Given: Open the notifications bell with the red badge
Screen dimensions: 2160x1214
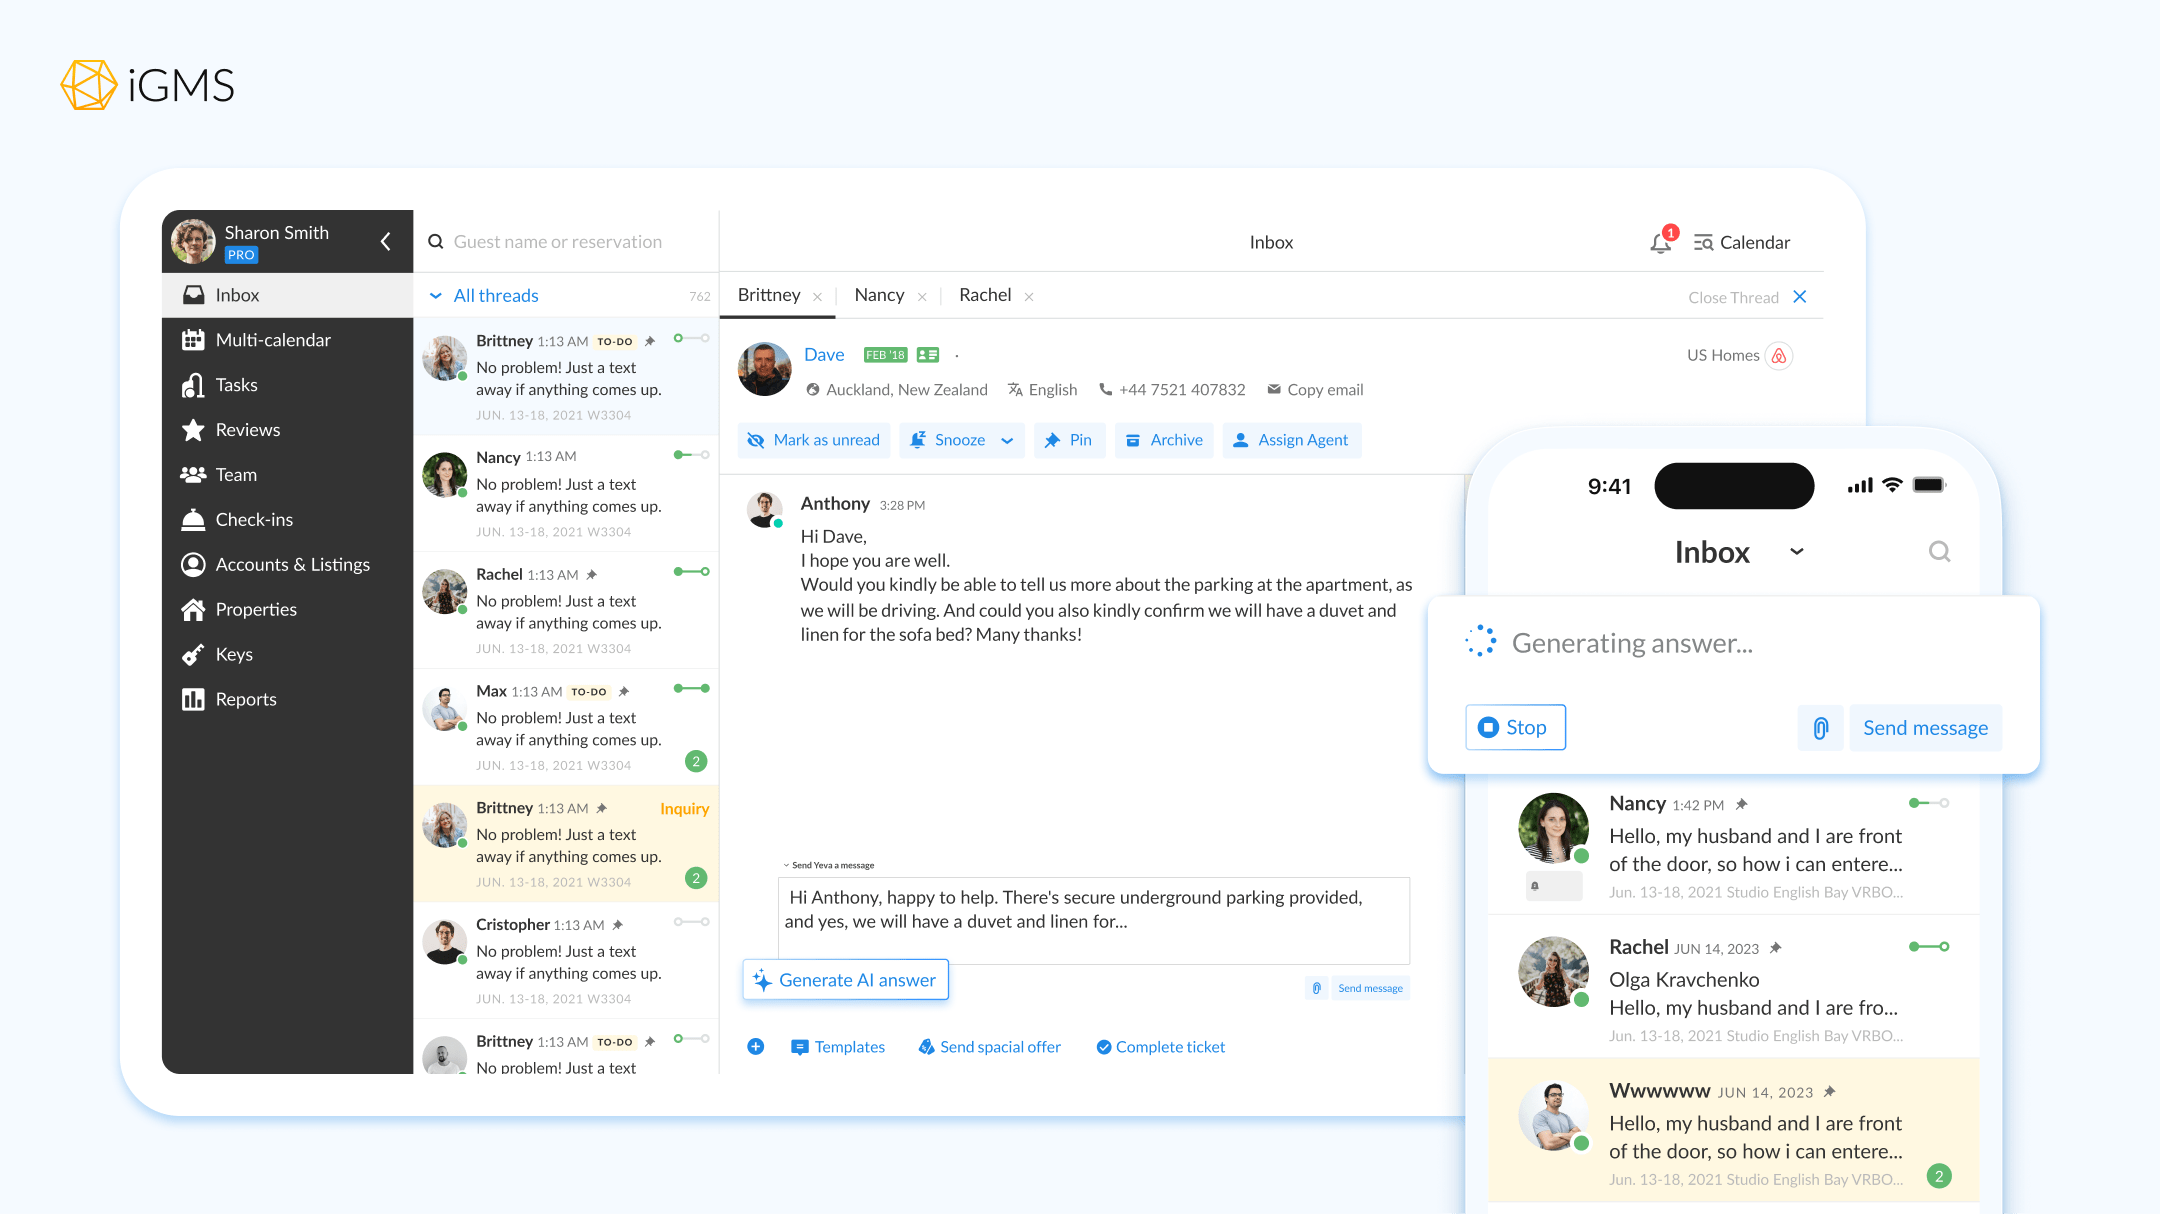Looking at the screenshot, I should tap(1659, 241).
